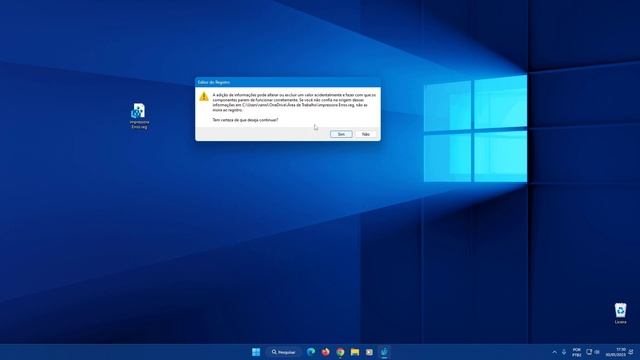Click Não to cancel the registry import
The width and height of the screenshot is (640, 360).
click(366, 134)
